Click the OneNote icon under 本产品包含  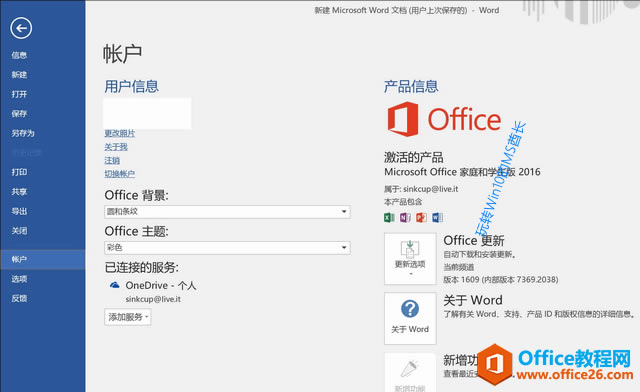405,218
